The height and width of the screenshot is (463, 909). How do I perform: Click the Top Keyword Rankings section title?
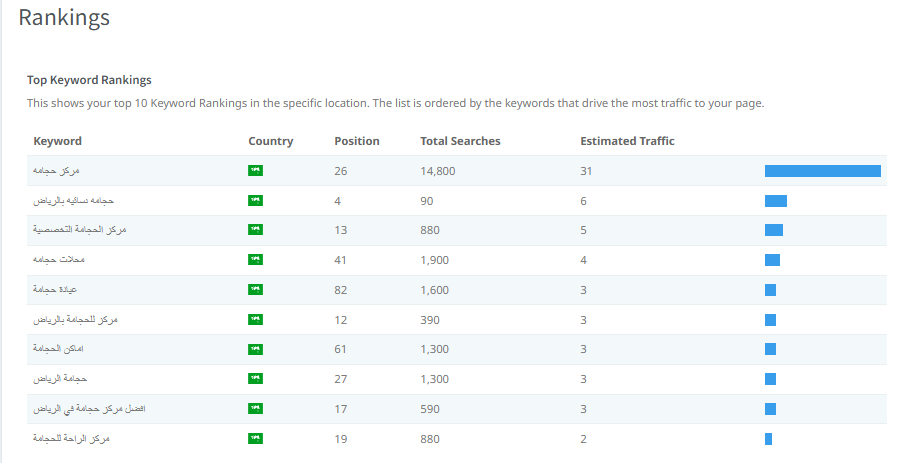89,80
